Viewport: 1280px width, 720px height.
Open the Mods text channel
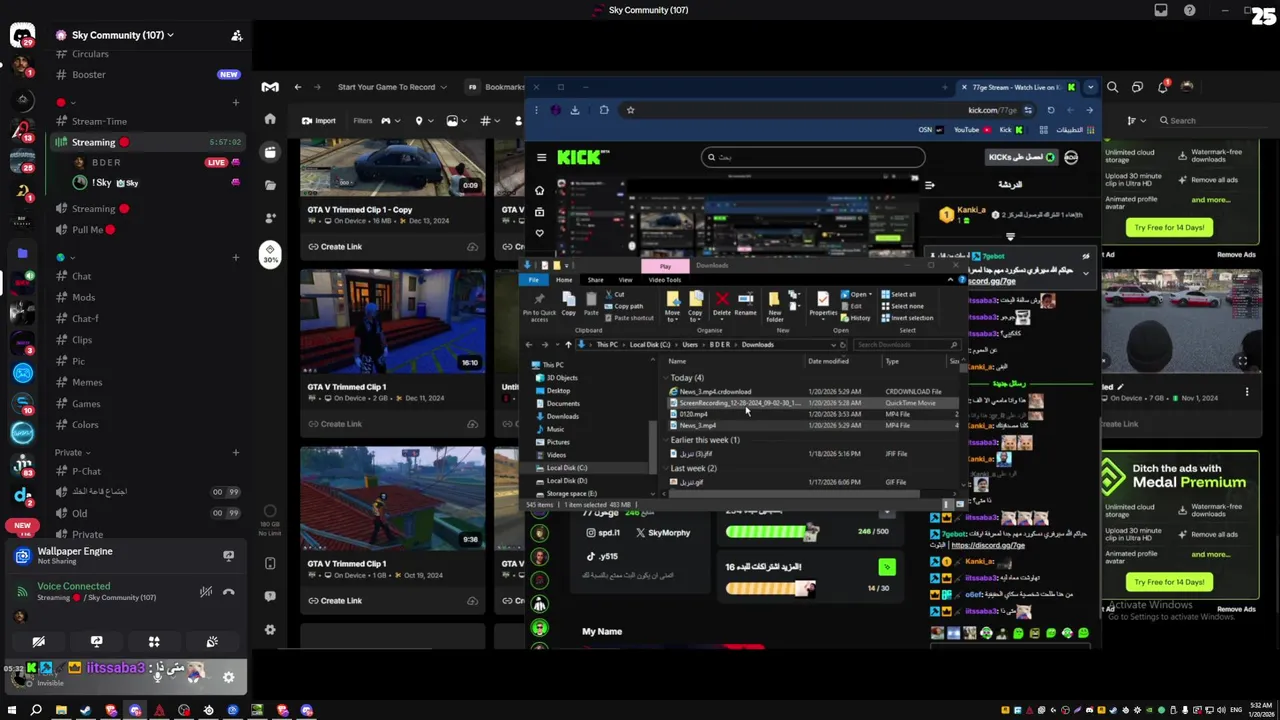(83, 297)
